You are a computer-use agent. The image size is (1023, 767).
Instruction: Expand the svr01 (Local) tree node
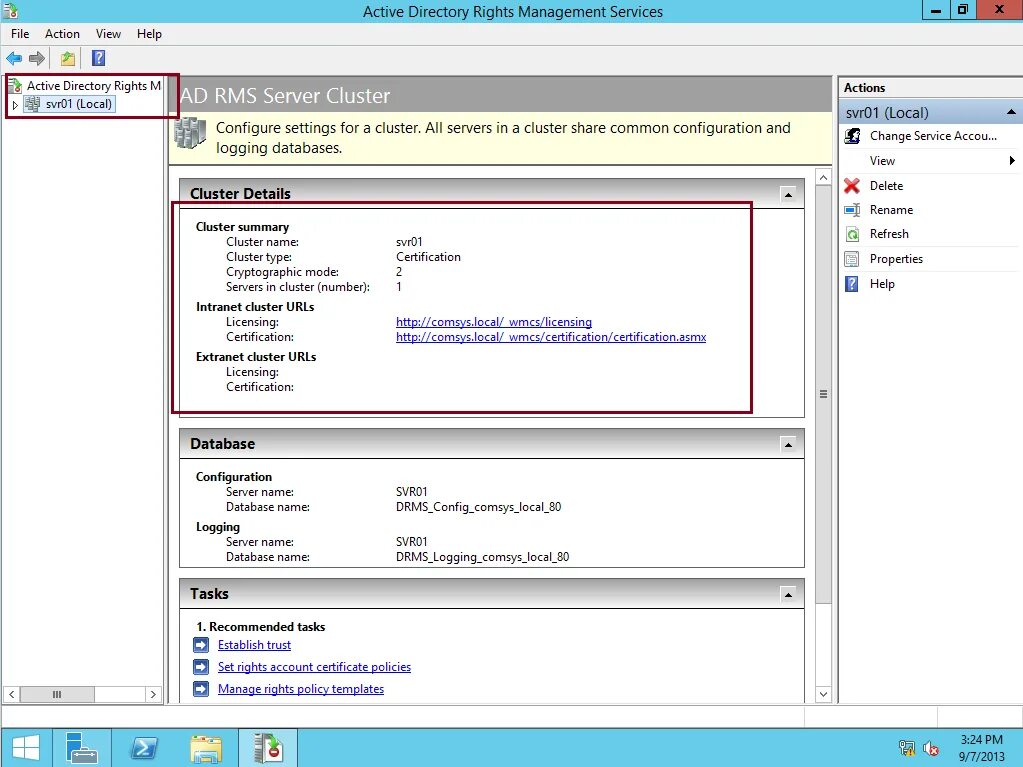coord(15,104)
